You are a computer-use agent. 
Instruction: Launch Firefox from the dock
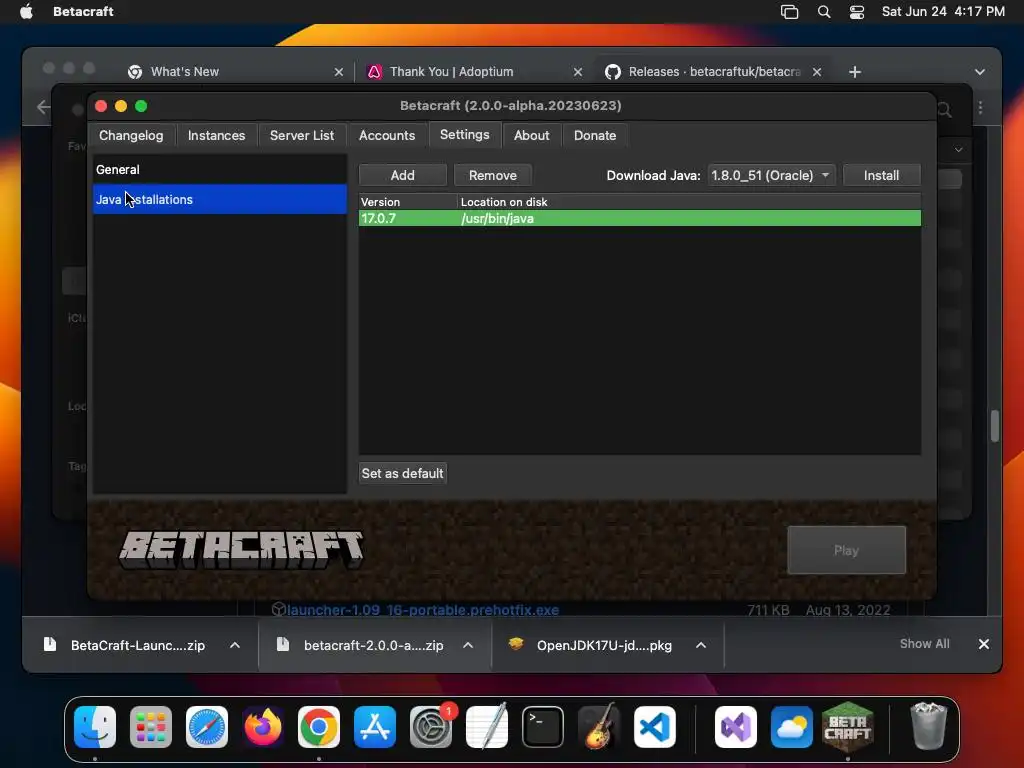[263, 727]
